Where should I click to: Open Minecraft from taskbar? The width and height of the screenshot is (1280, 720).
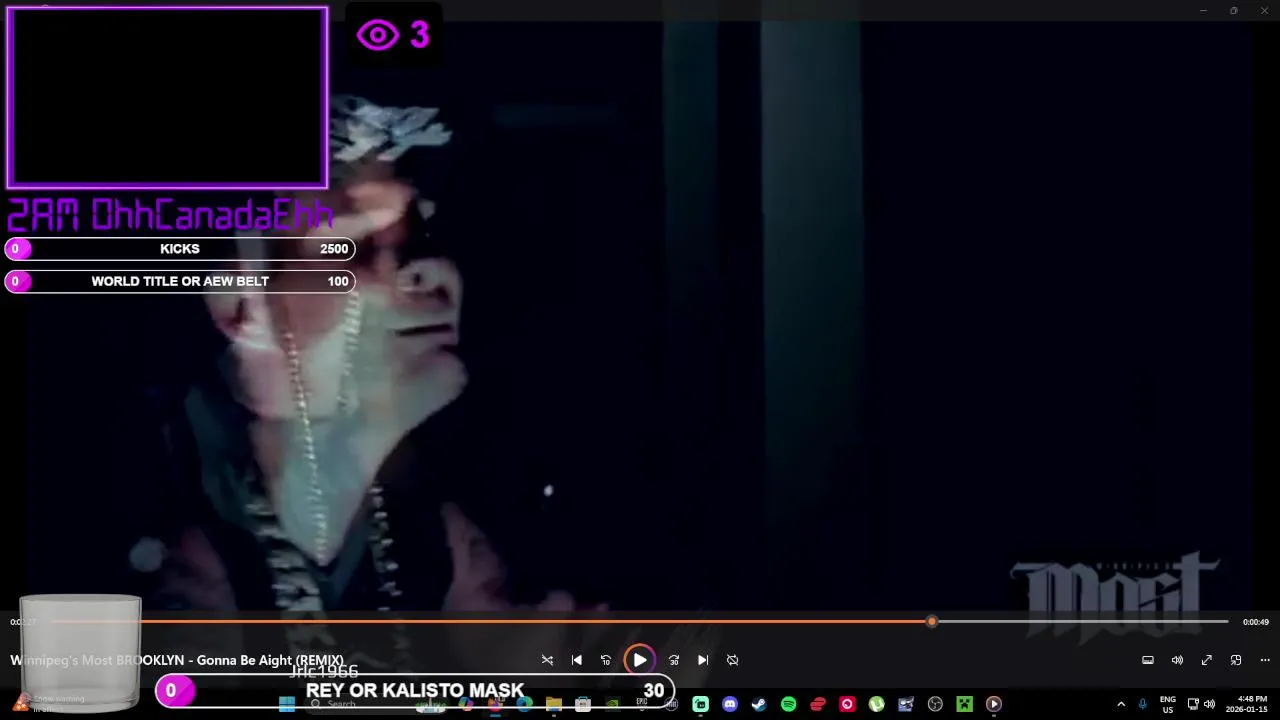[x=964, y=704]
